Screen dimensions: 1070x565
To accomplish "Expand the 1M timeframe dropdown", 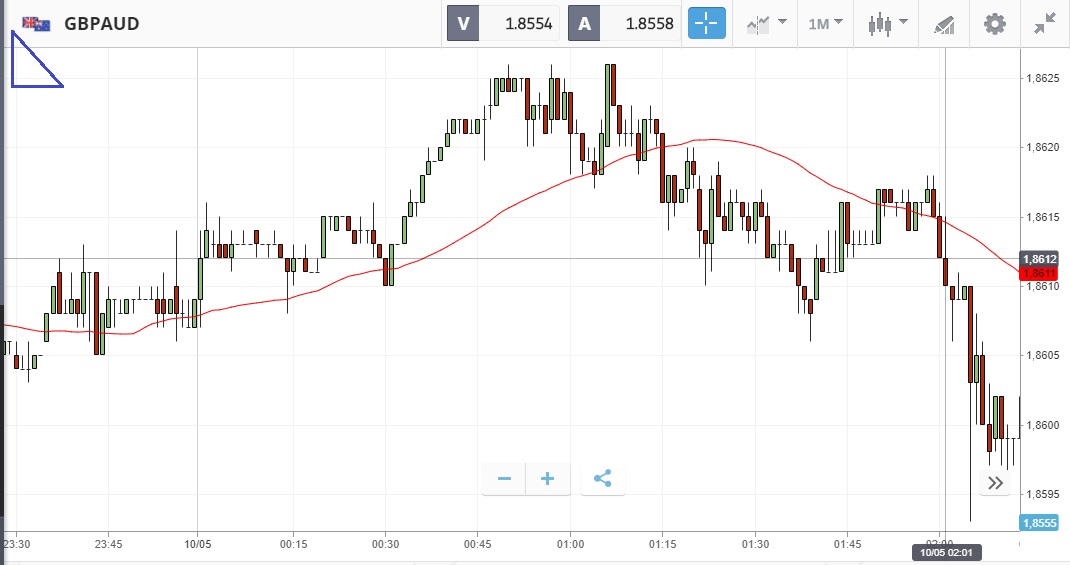I will pyautogui.click(x=825, y=24).
